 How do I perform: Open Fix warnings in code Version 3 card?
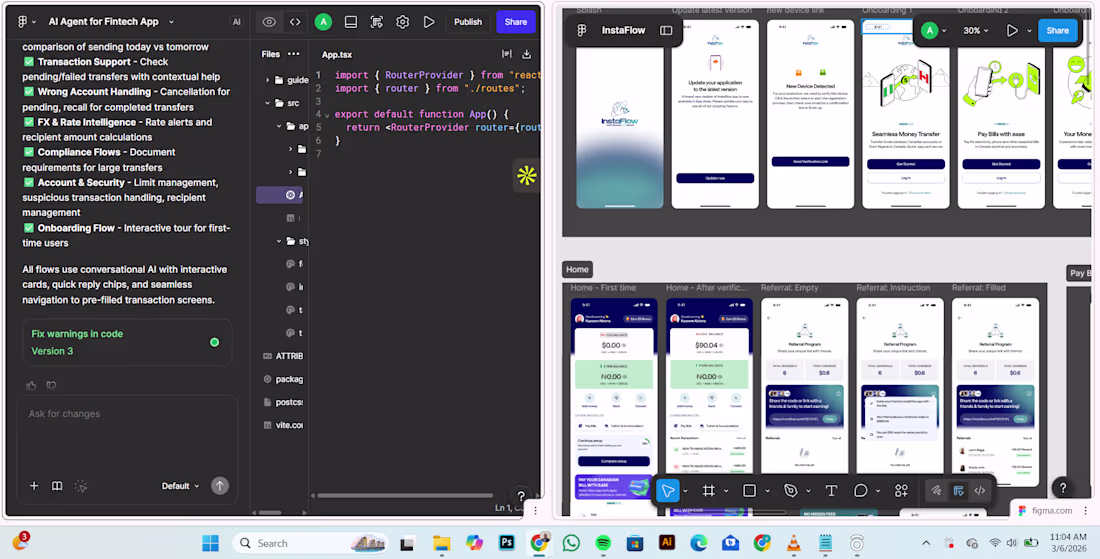coord(127,342)
